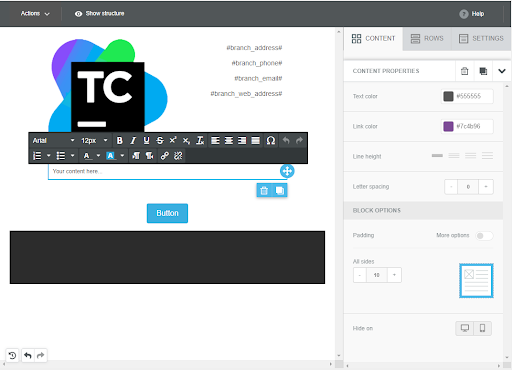Insert numbered list
The height and width of the screenshot is (370, 512).
coord(37,156)
